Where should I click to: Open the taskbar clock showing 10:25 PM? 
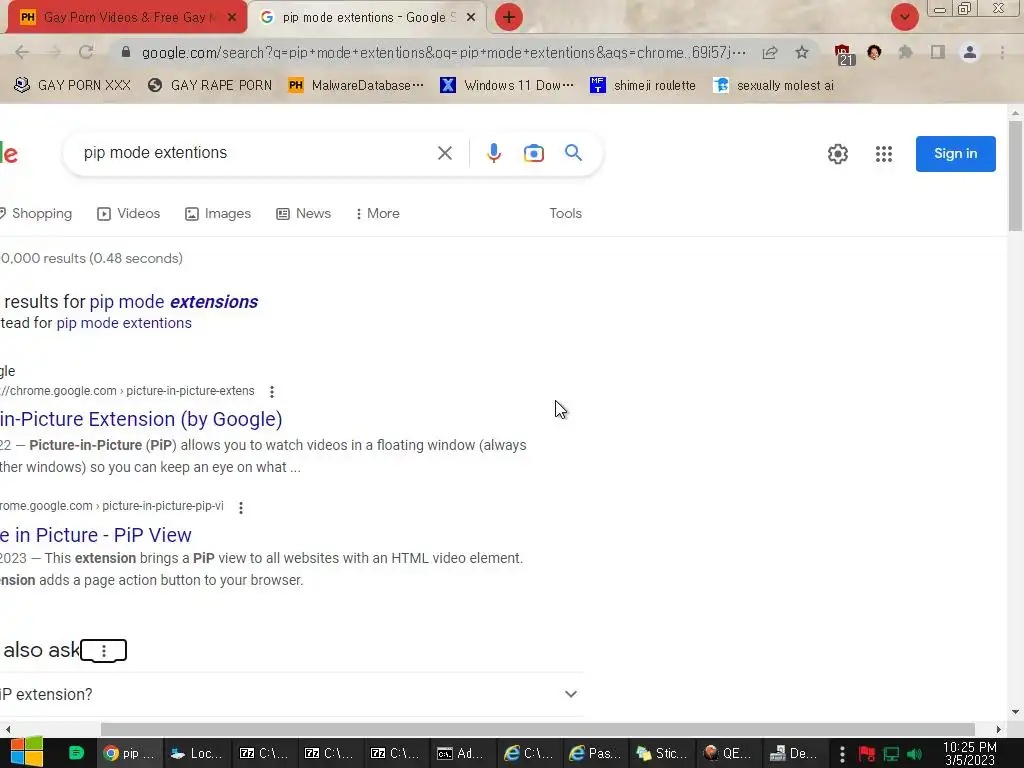(x=970, y=754)
